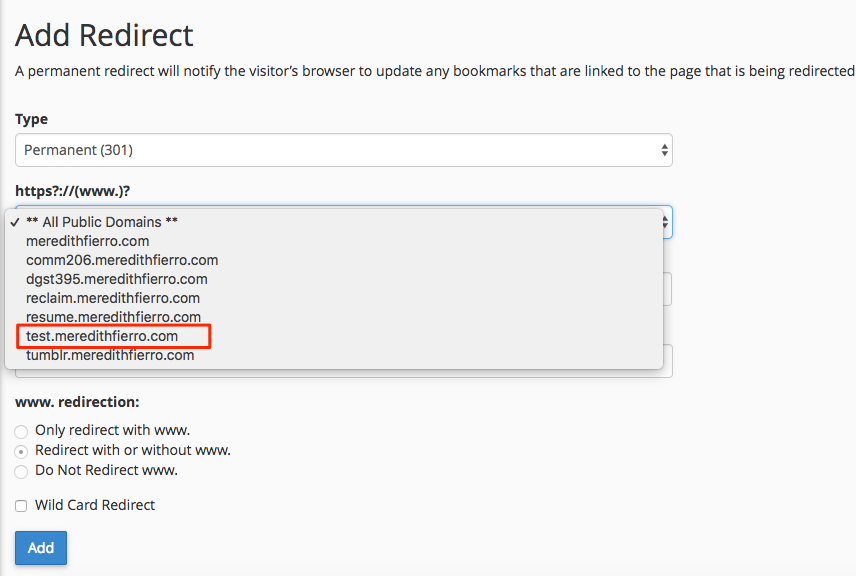Image resolution: width=856 pixels, height=576 pixels.
Task: Click the blue Add button
Action: [41, 548]
